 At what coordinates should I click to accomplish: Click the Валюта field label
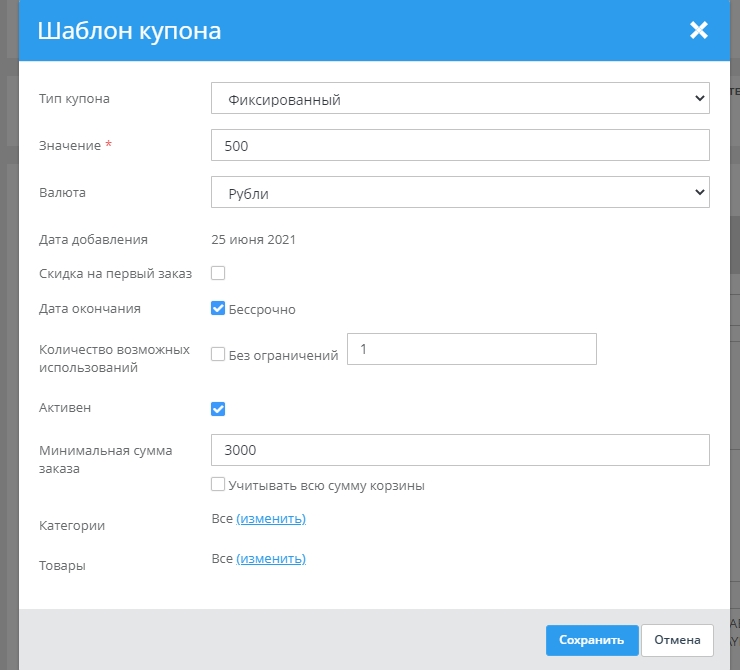(62, 192)
